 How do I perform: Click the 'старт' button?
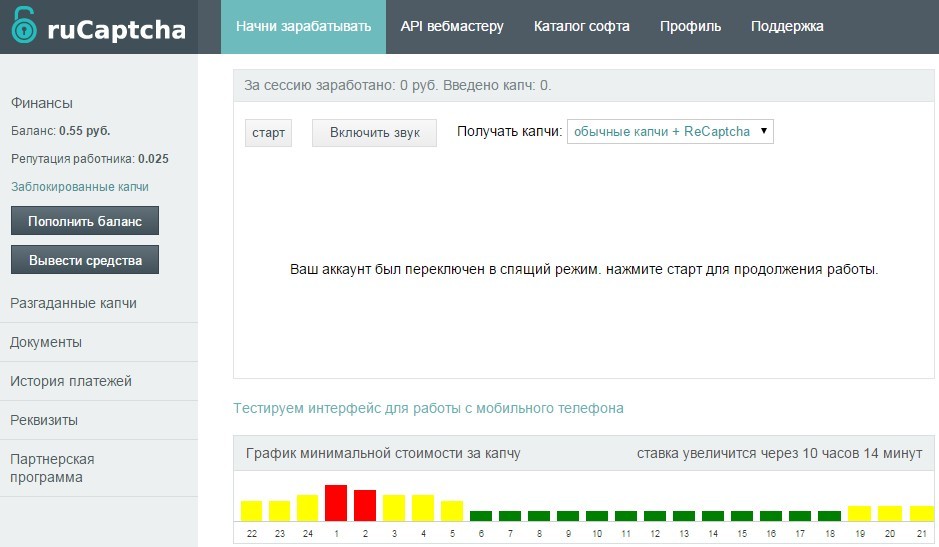tap(268, 132)
